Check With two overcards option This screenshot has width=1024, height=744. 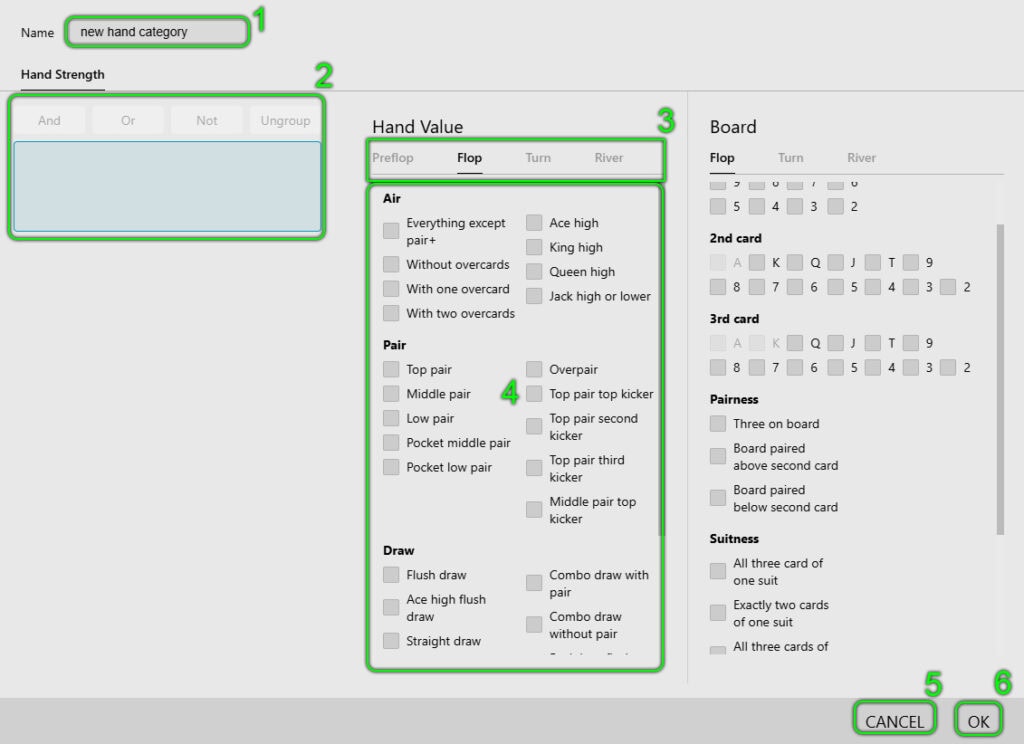(x=391, y=313)
